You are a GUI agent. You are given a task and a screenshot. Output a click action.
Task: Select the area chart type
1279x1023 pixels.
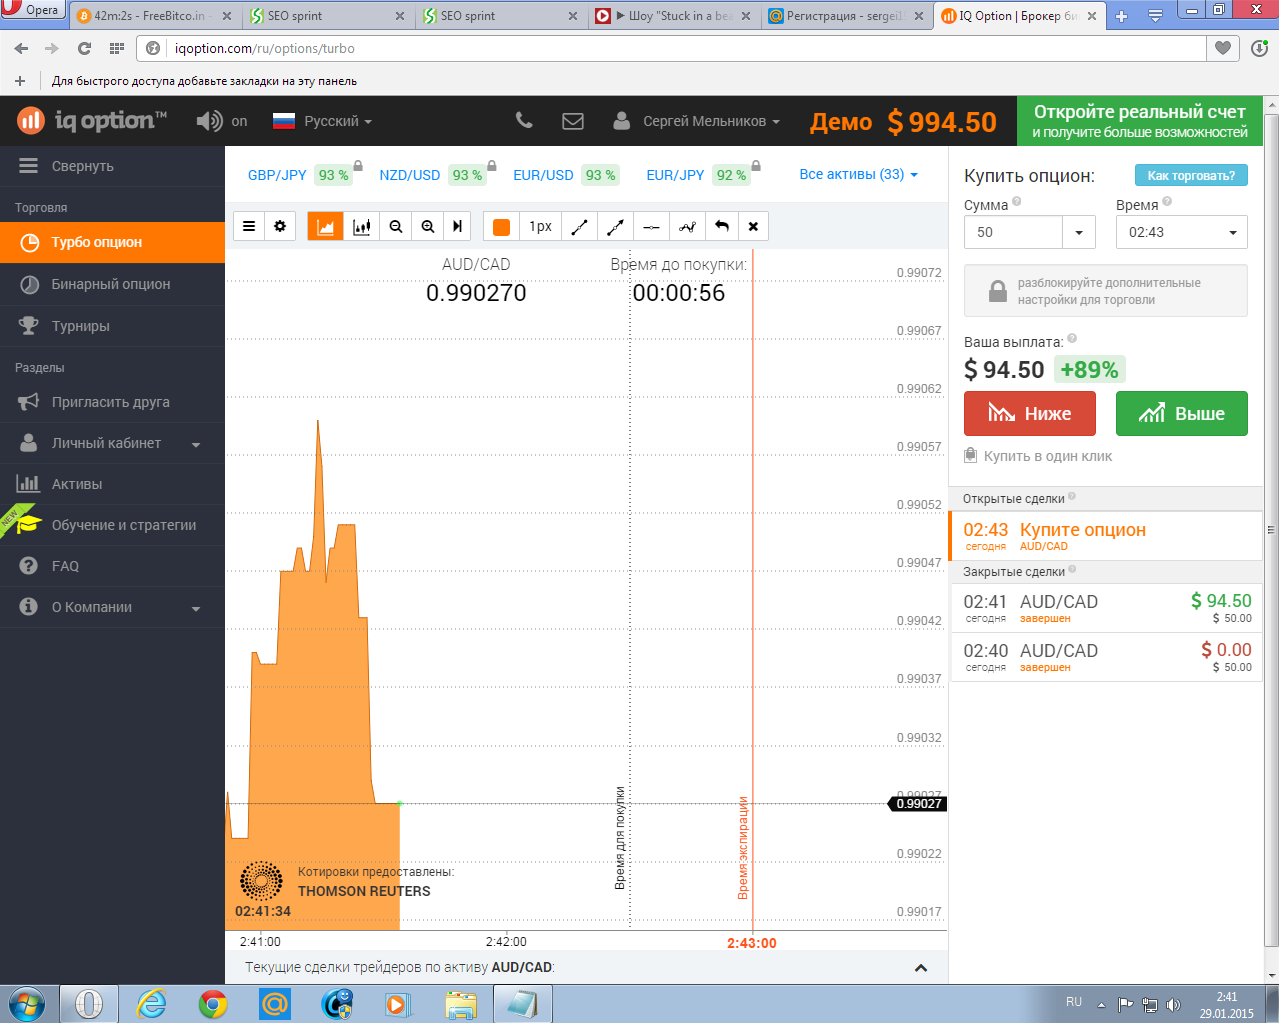click(x=325, y=226)
